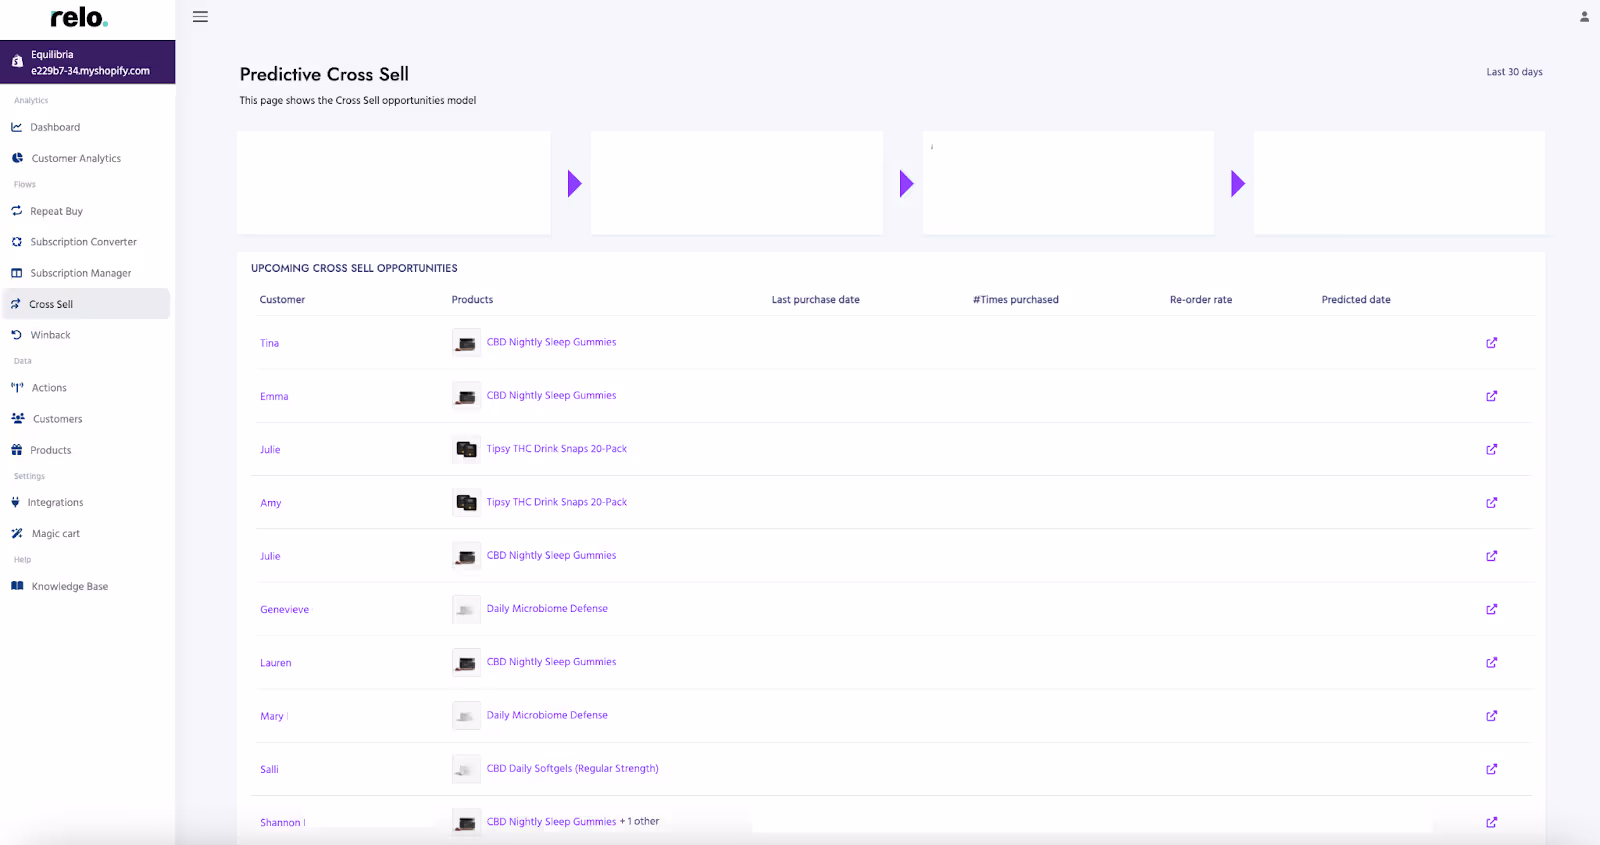Click the Winback icon
Viewport: 1600px width, 845px height.
click(17, 335)
